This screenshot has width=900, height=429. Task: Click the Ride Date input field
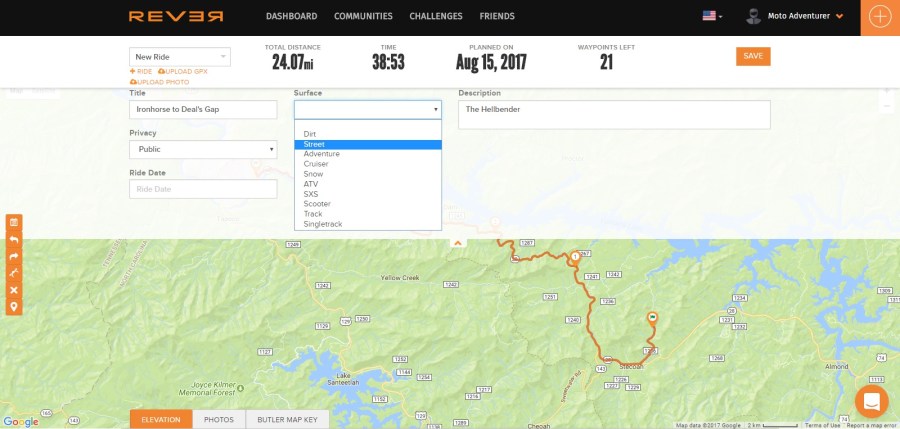pyautogui.click(x=203, y=189)
